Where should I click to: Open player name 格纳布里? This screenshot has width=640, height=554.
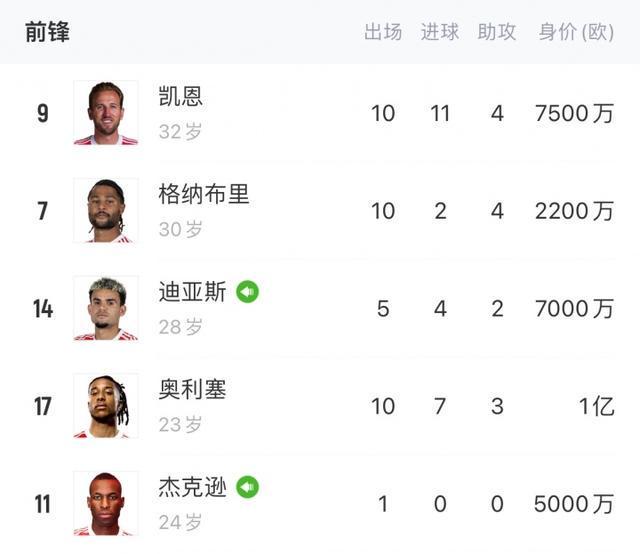[204, 194]
